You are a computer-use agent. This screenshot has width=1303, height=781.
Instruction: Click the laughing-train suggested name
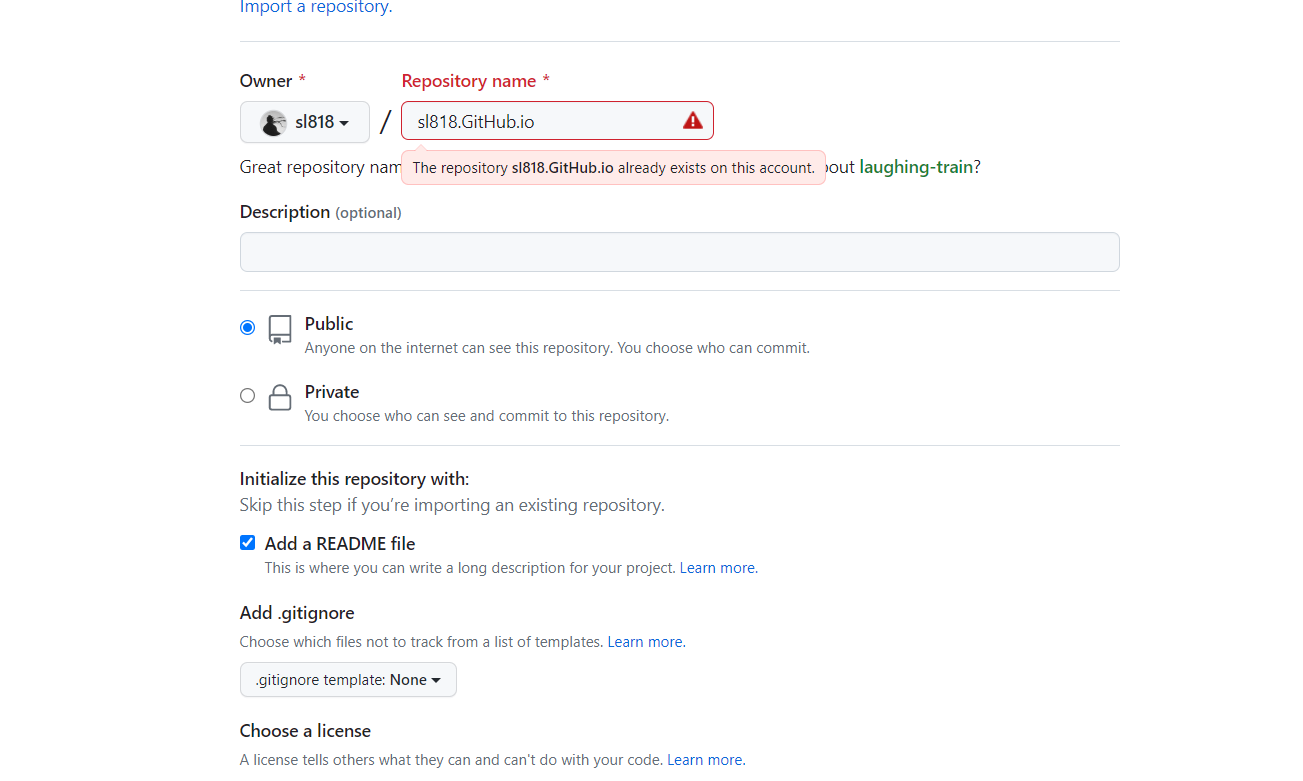(x=916, y=167)
